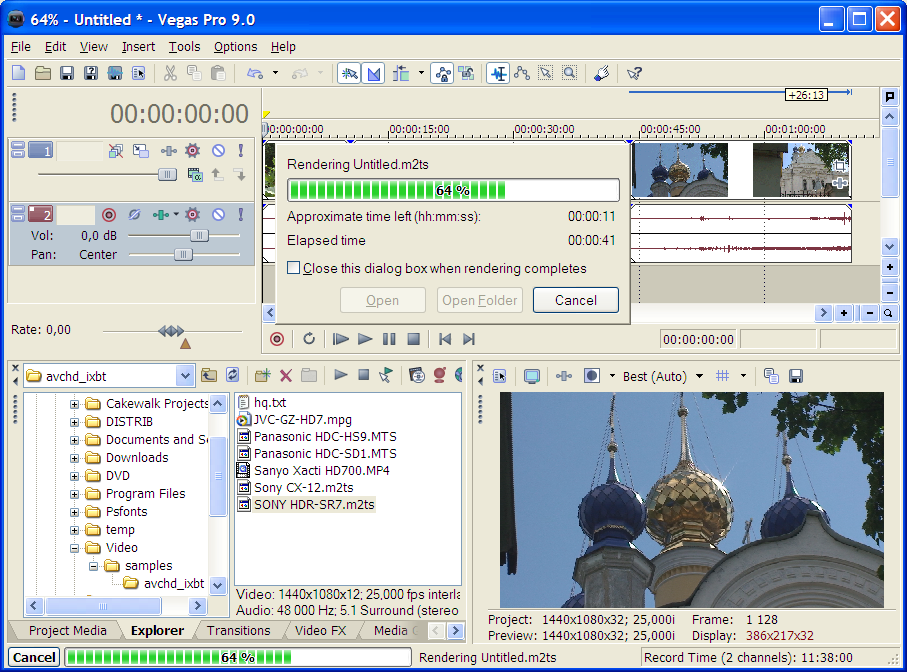907x672 pixels.
Task: Arm audio track 2 for record
Action: tap(109, 214)
